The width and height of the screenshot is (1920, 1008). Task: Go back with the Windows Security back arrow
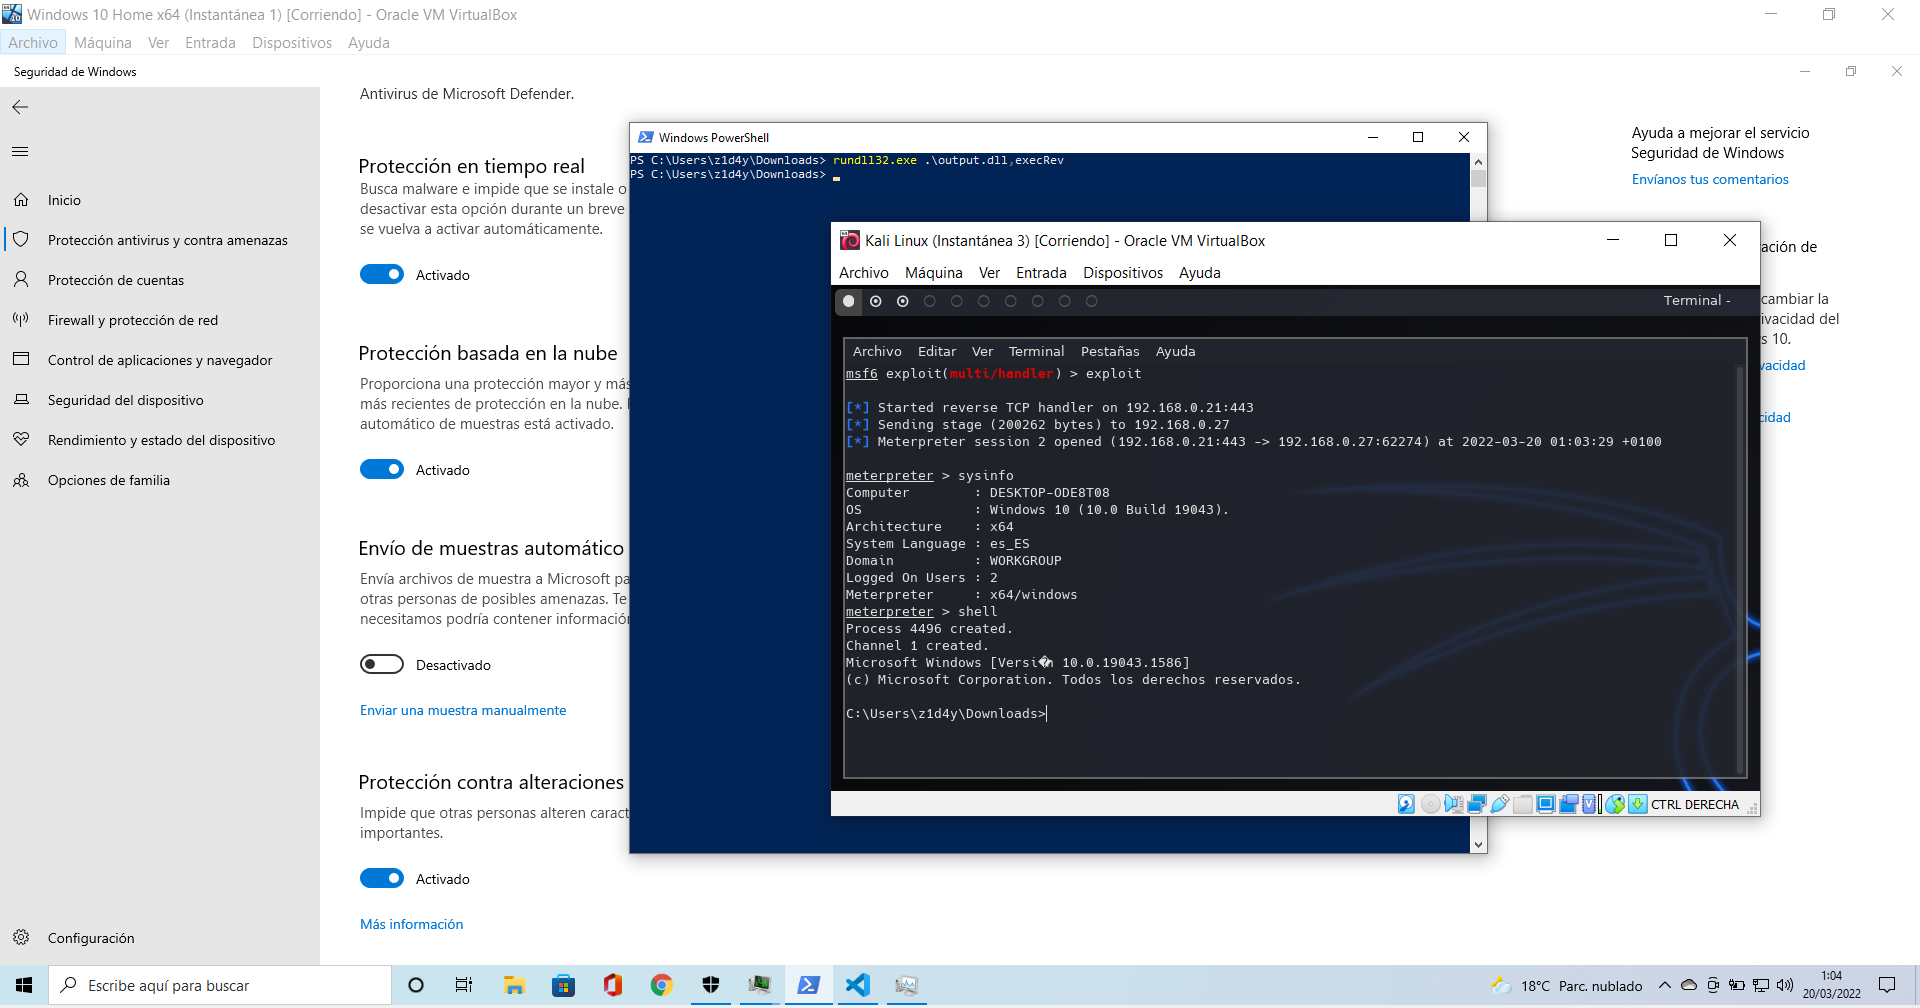20,107
